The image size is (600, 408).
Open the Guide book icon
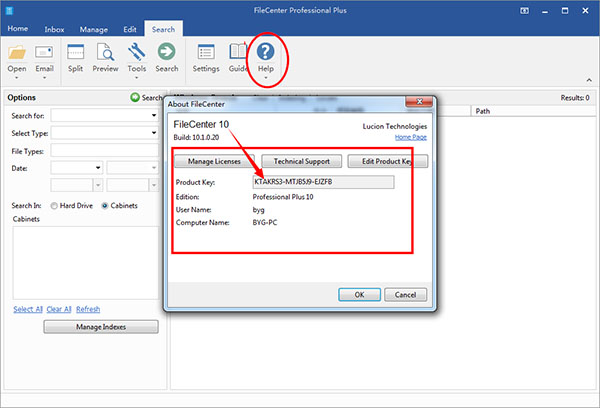238,52
